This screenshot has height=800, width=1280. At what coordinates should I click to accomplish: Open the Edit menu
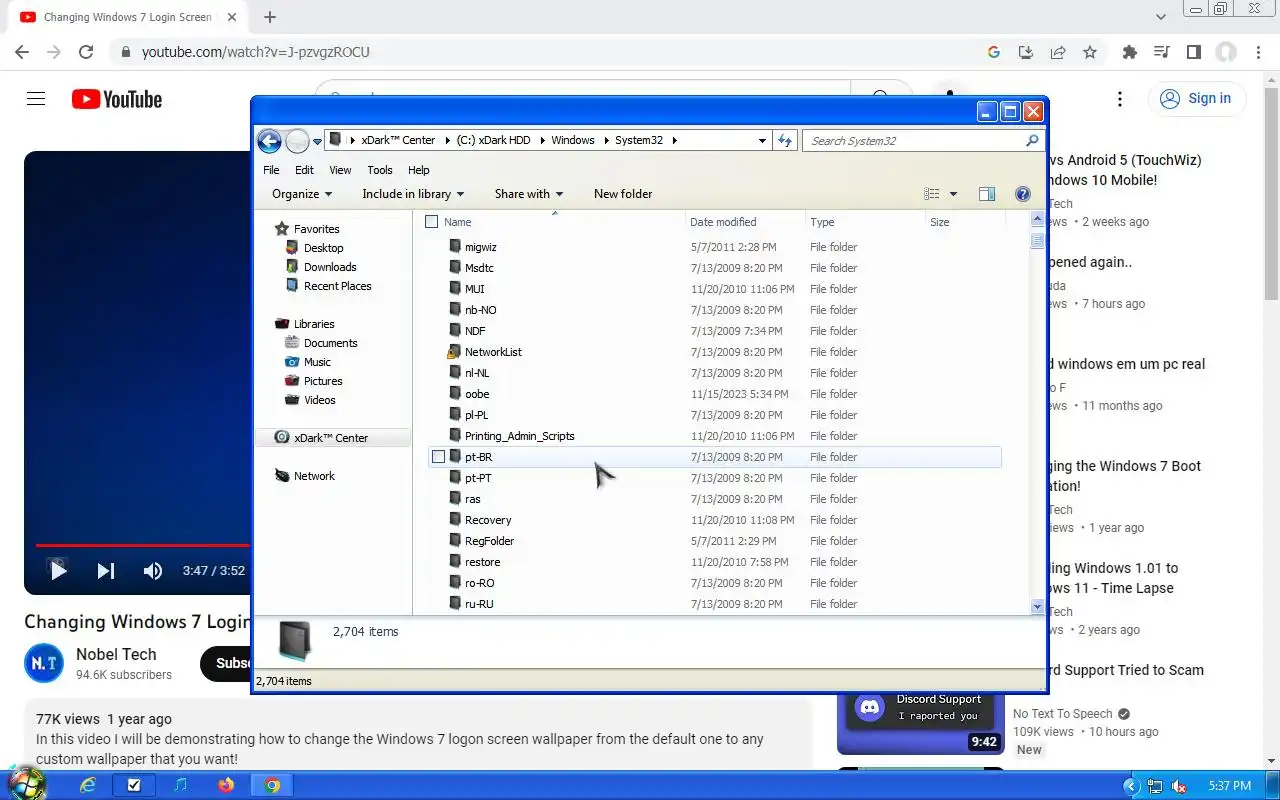click(304, 170)
